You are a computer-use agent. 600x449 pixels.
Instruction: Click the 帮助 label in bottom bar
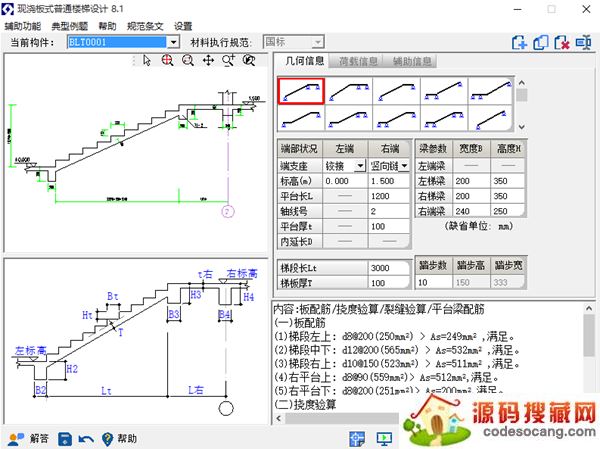click(127, 439)
